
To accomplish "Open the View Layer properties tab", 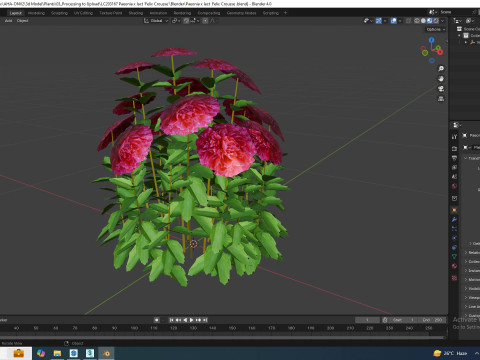I will point(454,167).
